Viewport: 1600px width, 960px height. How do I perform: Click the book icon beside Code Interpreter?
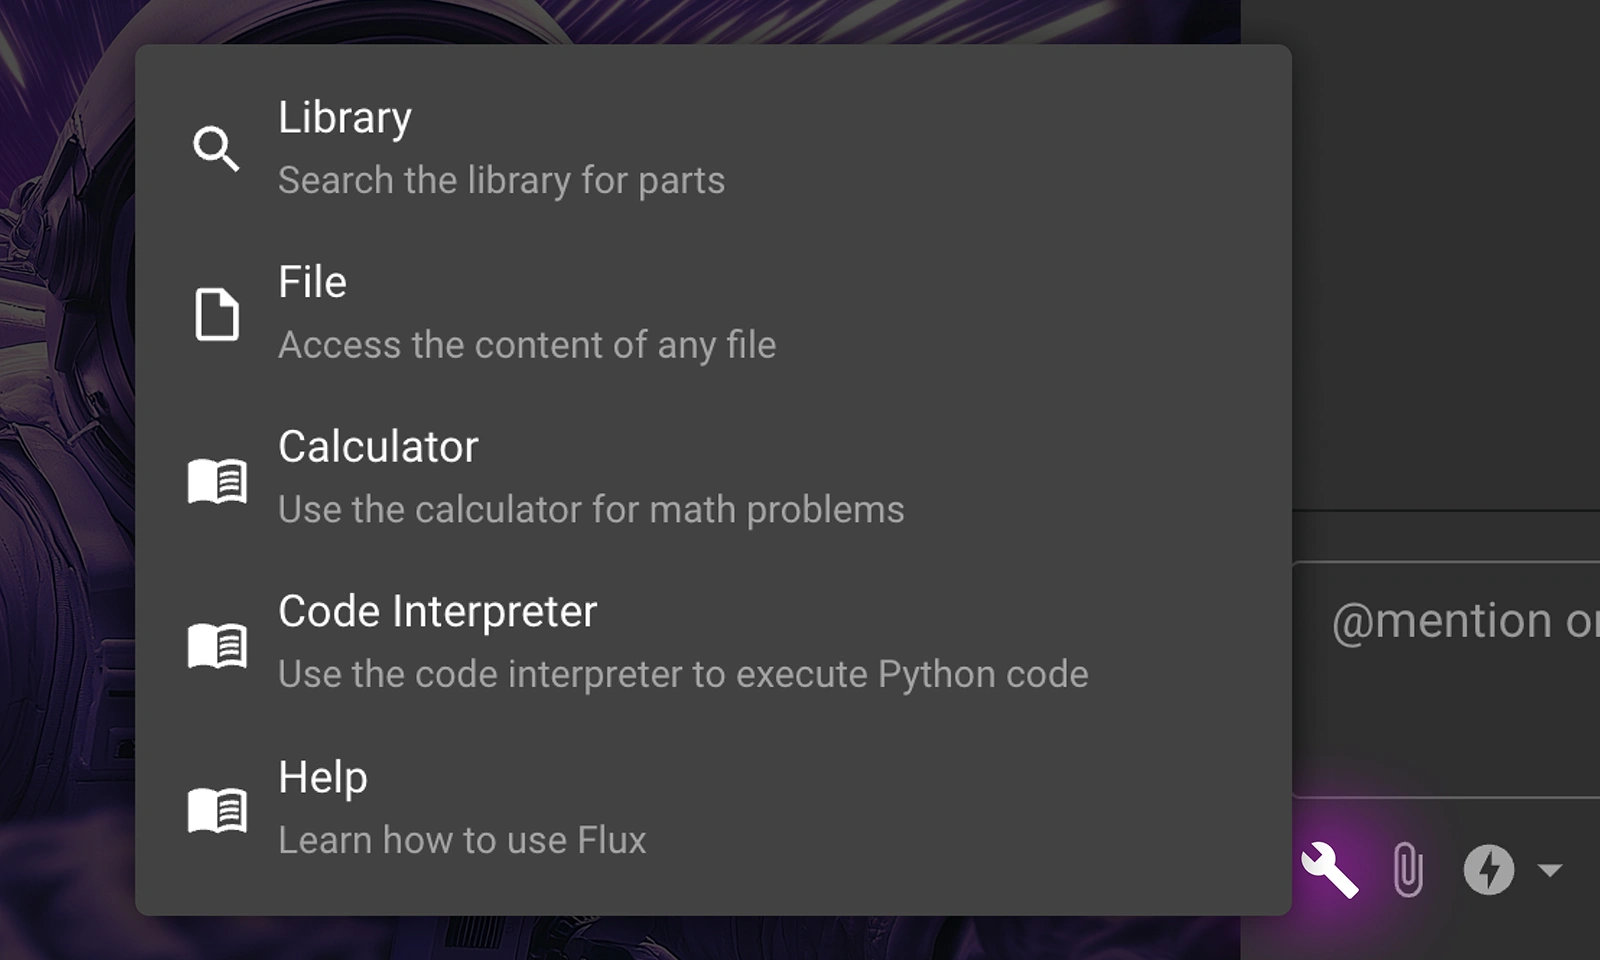pyautogui.click(x=217, y=646)
